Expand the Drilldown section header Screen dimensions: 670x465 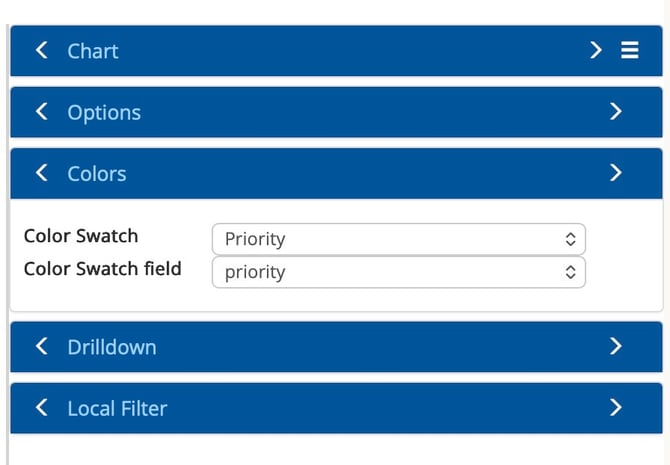(112, 347)
